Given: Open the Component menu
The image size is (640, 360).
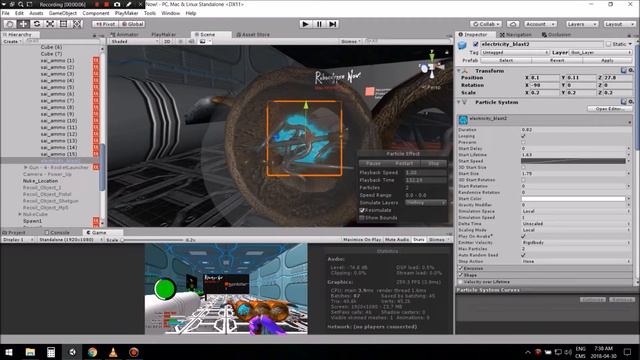Looking at the screenshot, I should tap(96, 13).
